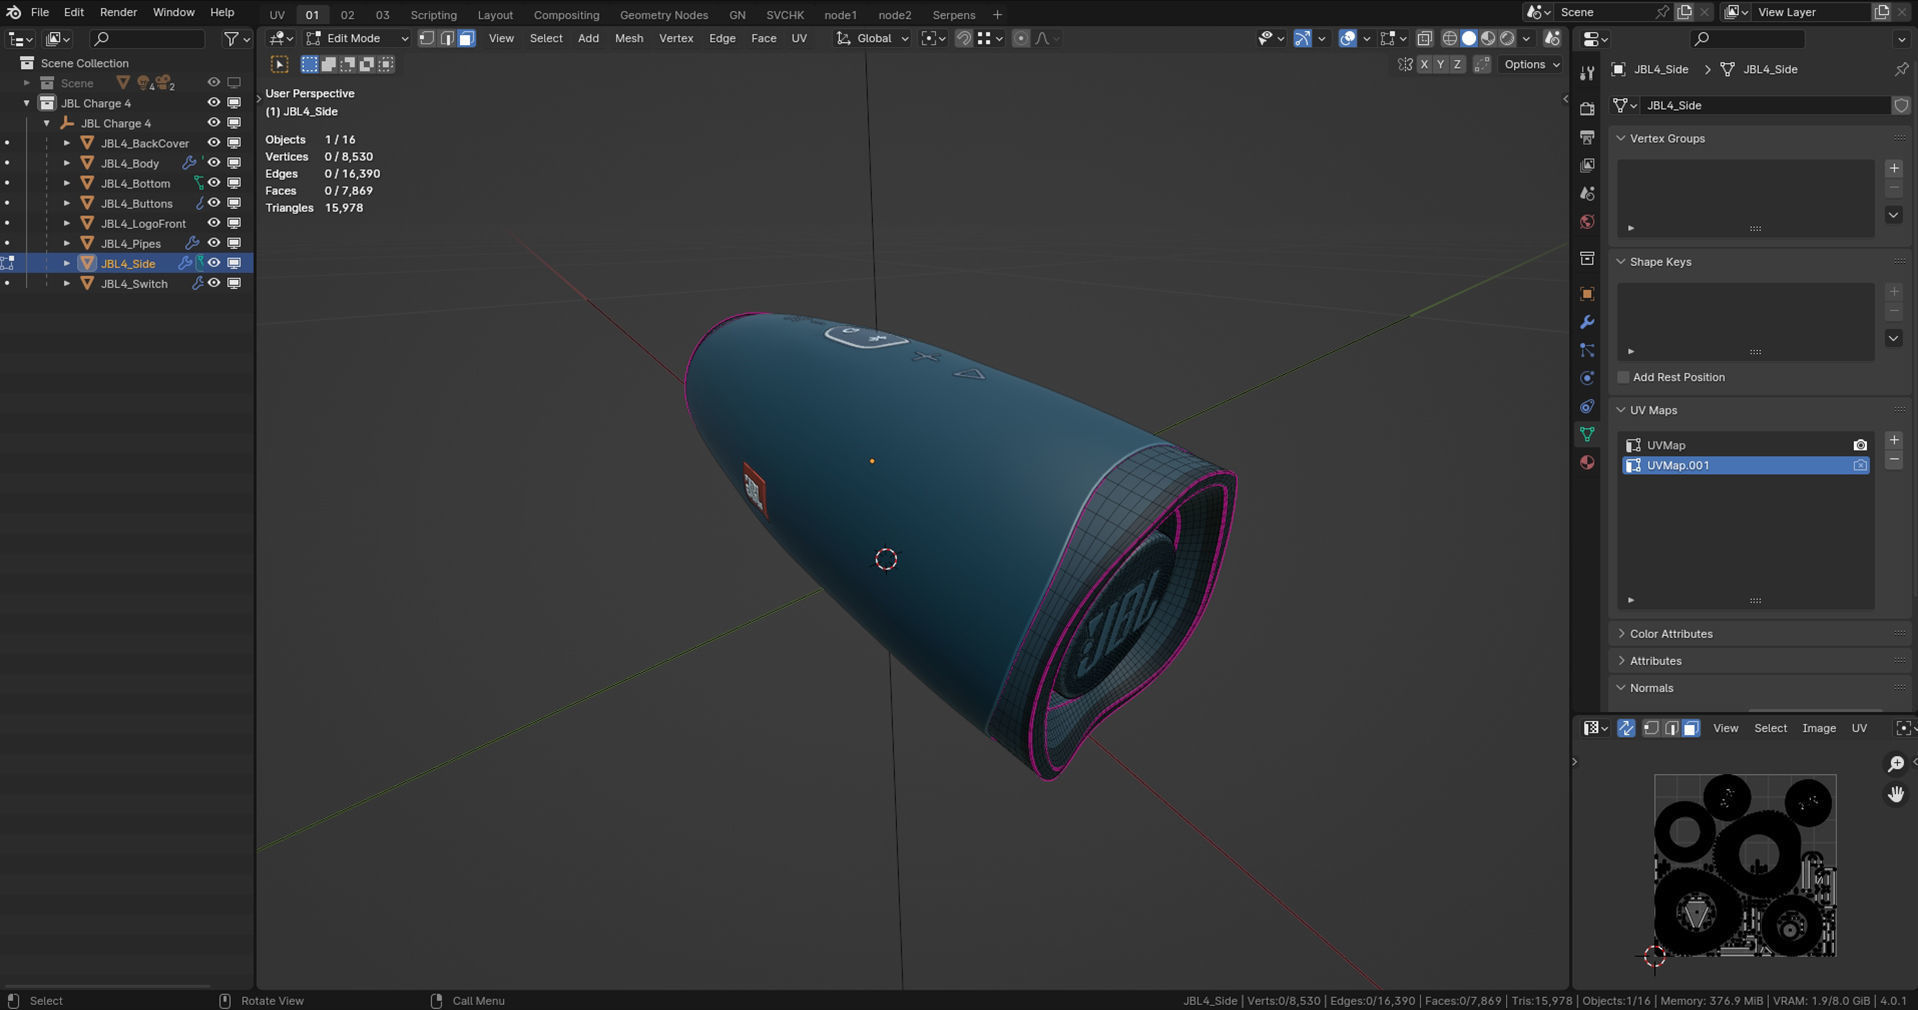Click the UV editor pan hand icon
The width and height of the screenshot is (1918, 1010).
pyautogui.click(x=1896, y=794)
